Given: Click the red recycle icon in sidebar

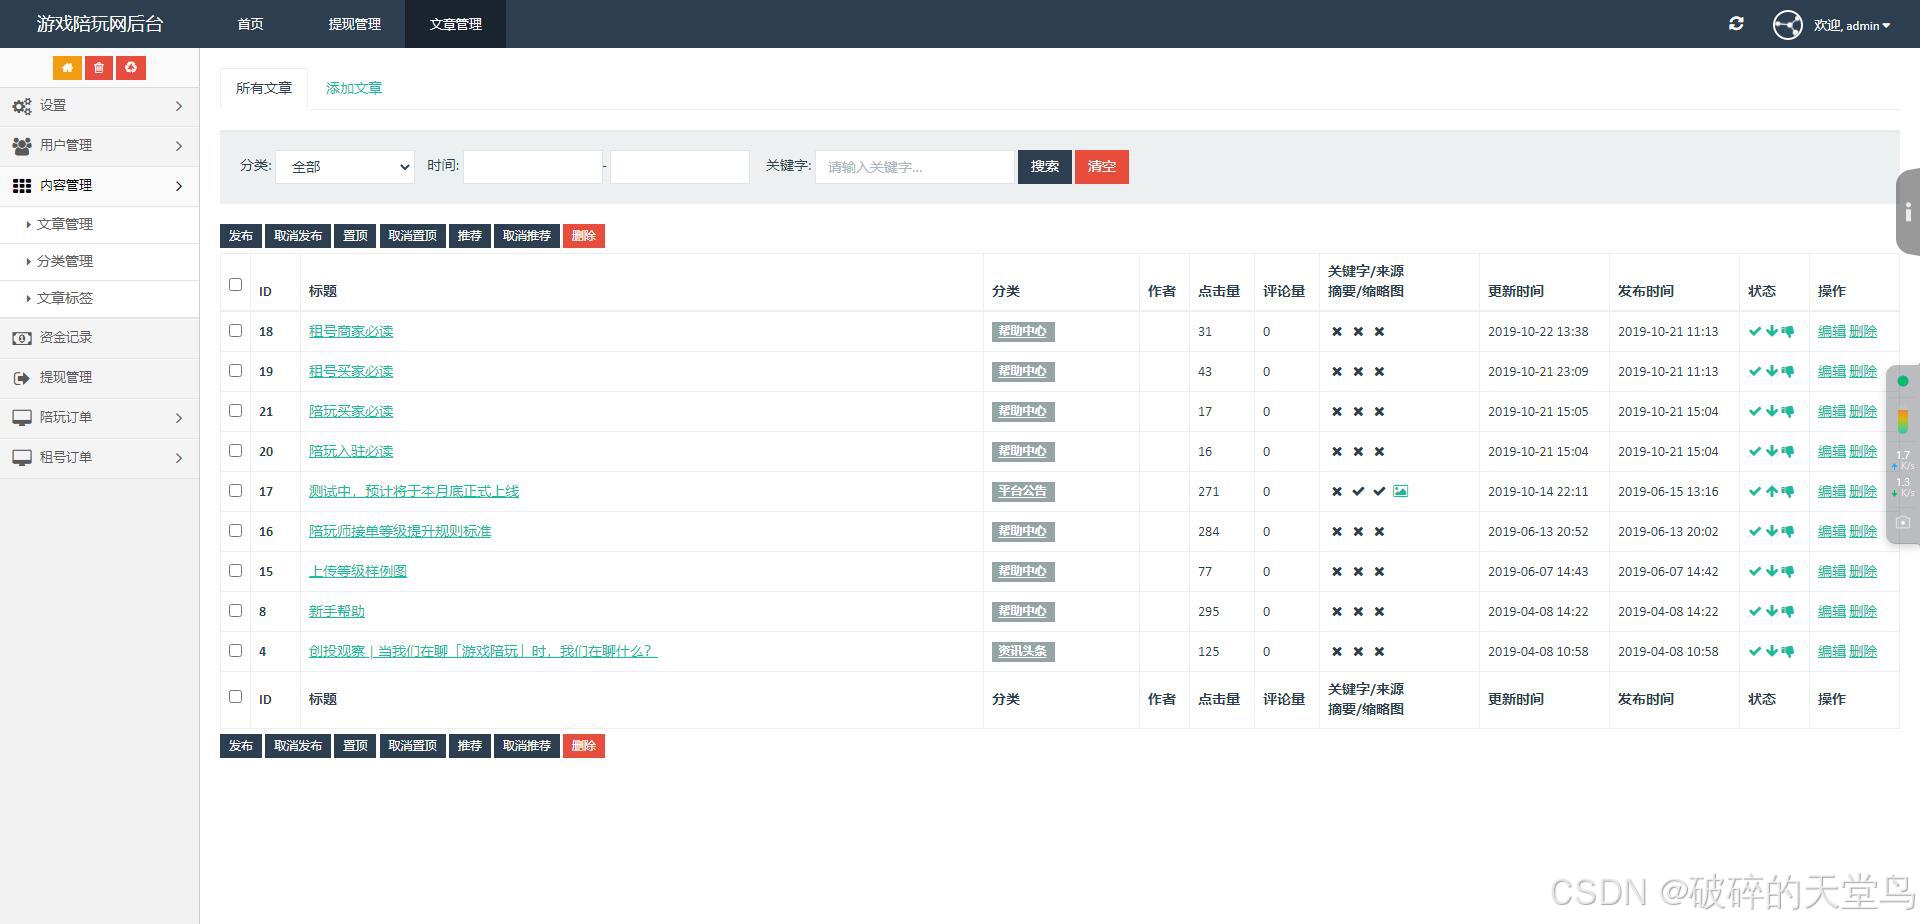Looking at the screenshot, I should point(130,68).
